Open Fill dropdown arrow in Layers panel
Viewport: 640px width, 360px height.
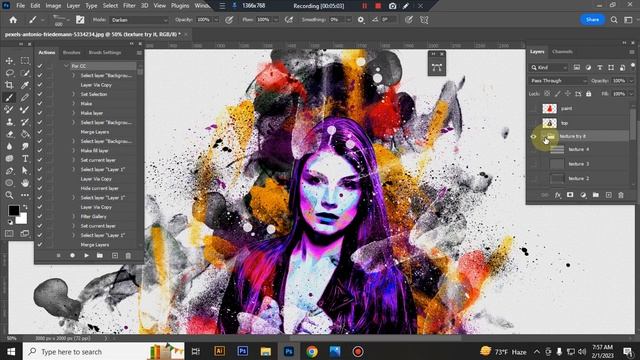coord(631,94)
